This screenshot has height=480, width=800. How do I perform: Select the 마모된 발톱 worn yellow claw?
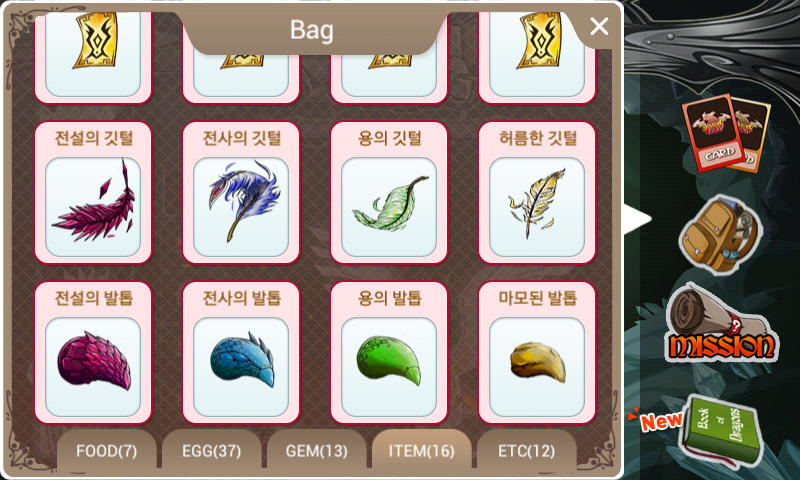[x=537, y=353]
